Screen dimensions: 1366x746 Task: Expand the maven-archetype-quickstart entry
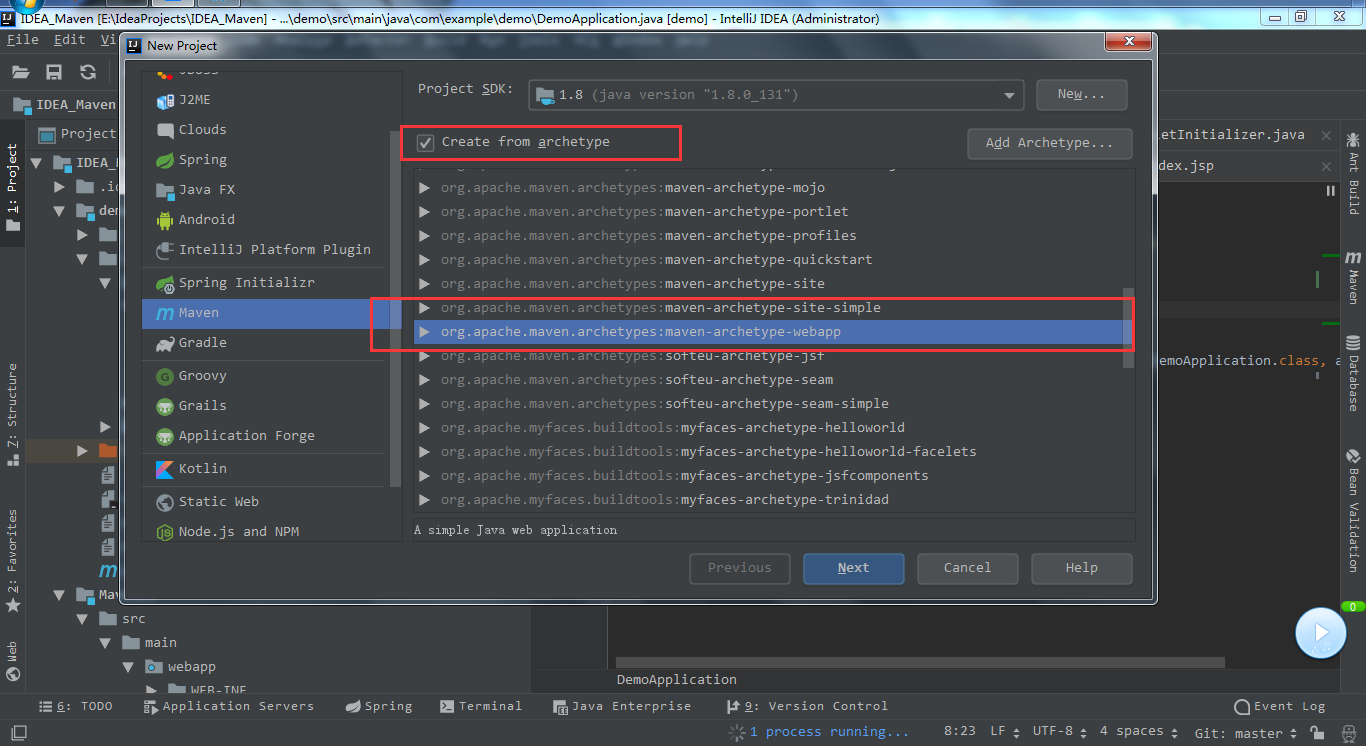coord(425,260)
